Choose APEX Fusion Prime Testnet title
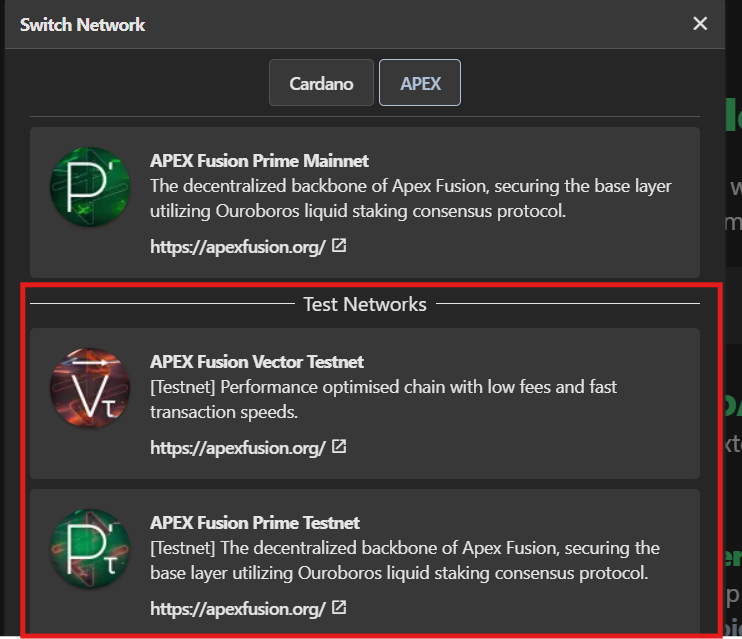742x639 pixels. point(255,523)
